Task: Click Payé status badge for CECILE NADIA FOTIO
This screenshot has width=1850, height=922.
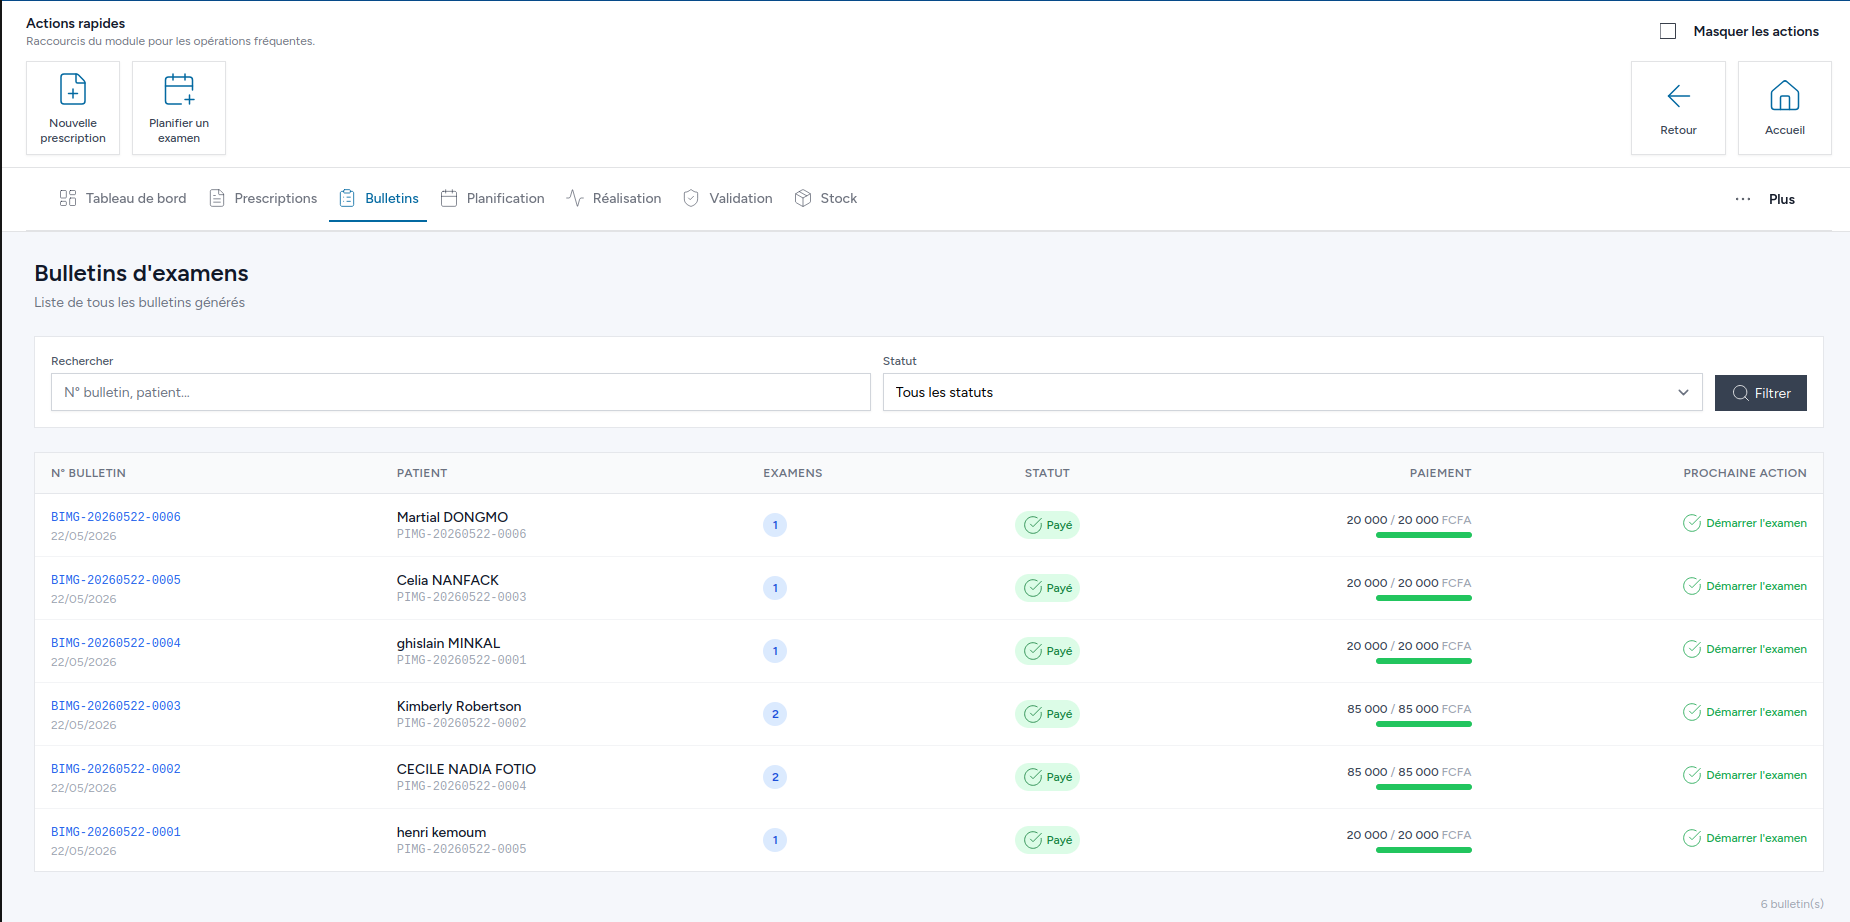Action: click(x=1047, y=777)
